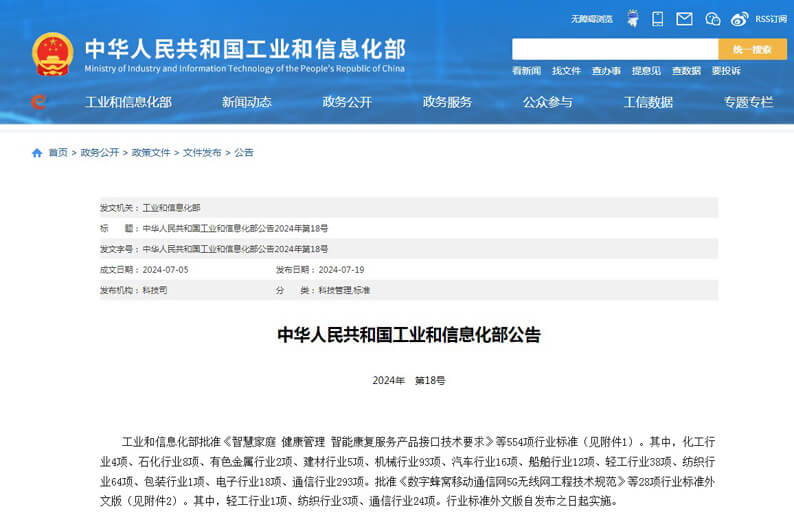Click the RSS订阅 link
794x520 pixels.
[x=770, y=19]
